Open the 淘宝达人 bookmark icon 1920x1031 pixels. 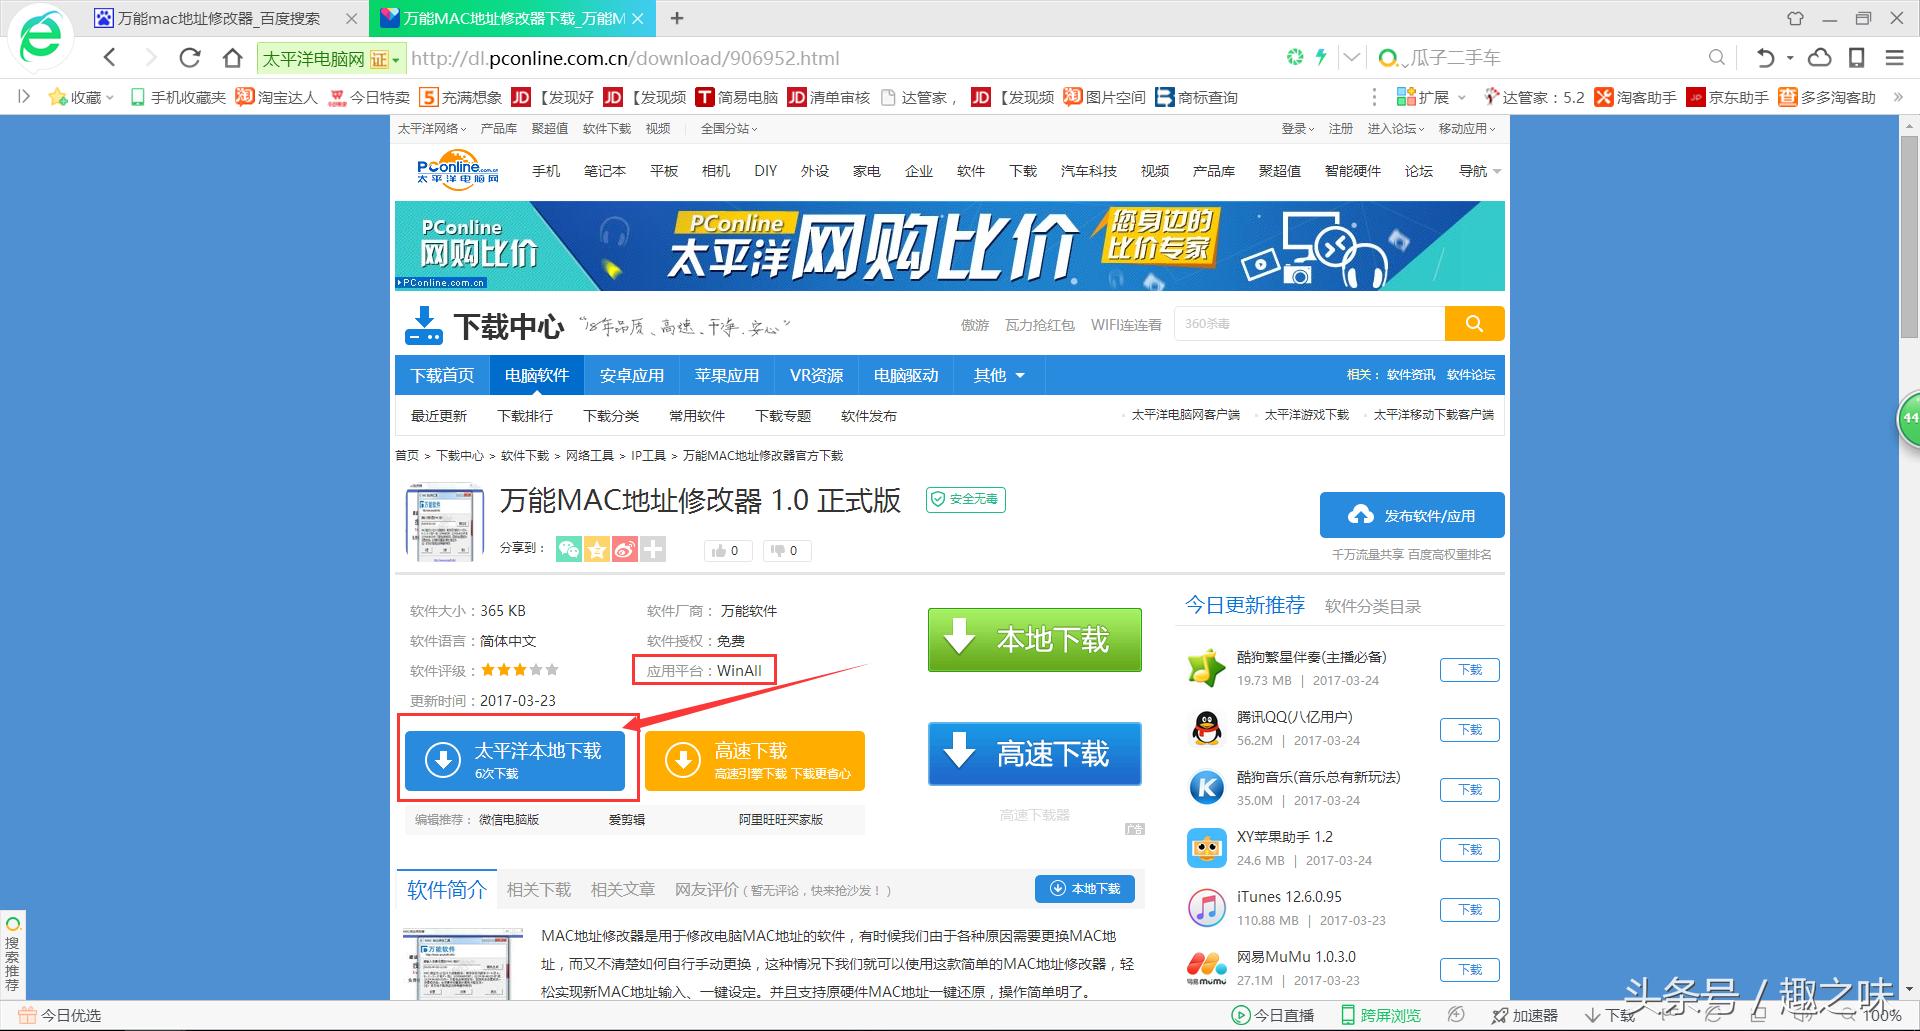[244, 97]
